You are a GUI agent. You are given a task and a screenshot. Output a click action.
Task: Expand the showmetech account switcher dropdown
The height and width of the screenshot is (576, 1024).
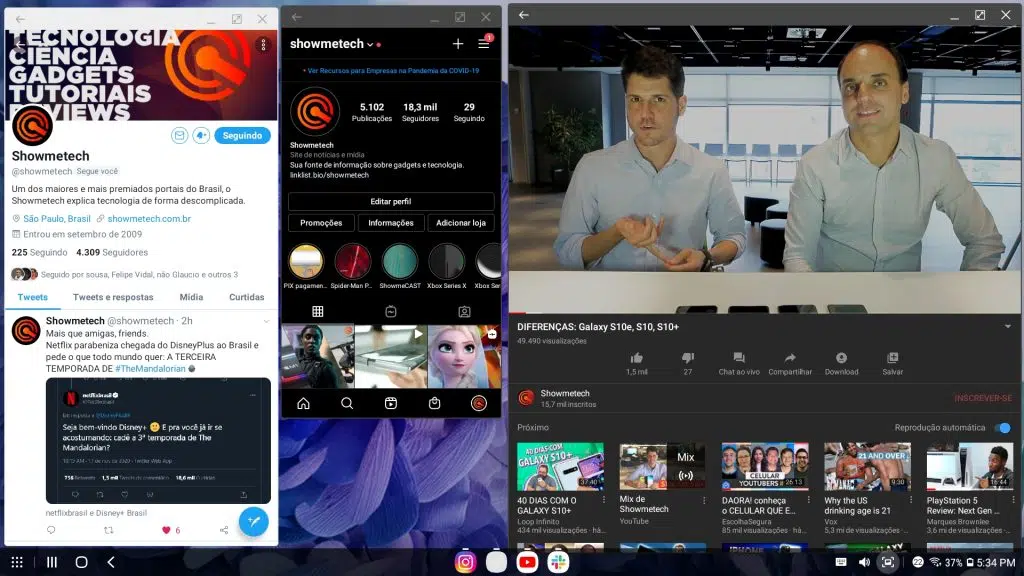click(x=370, y=45)
